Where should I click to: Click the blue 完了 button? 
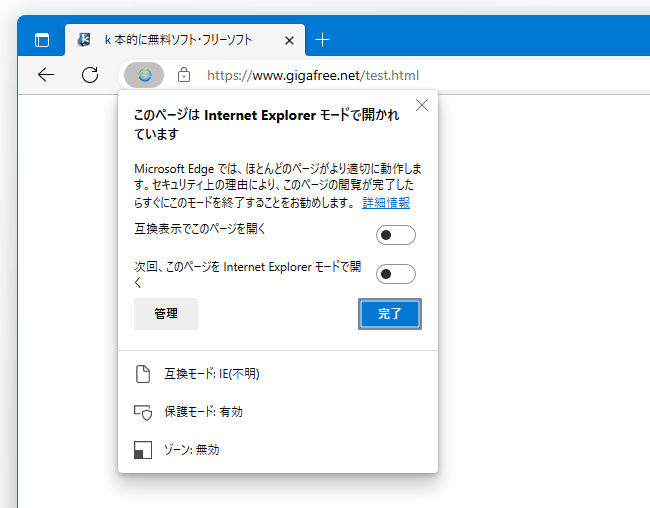(390, 314)
